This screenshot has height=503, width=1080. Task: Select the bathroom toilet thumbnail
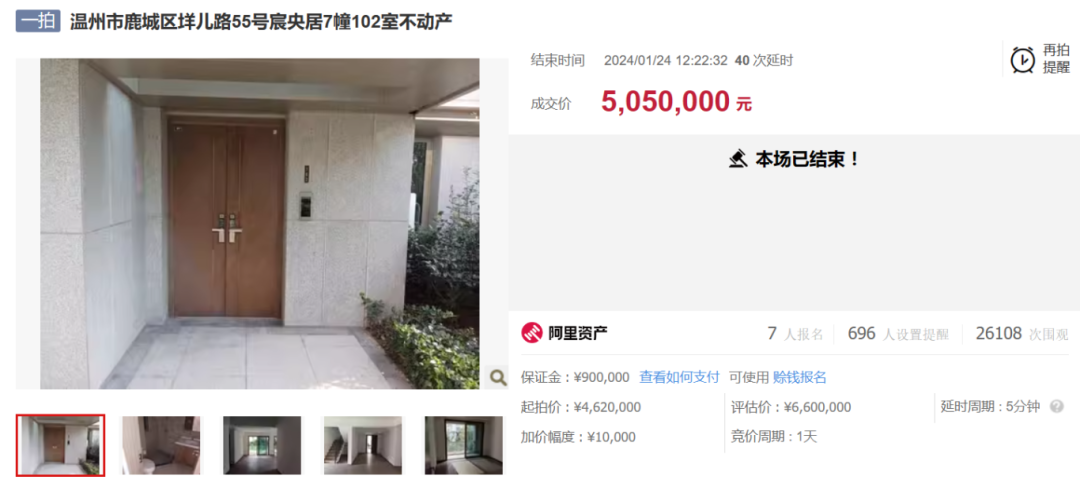click(x=161, y=445)
